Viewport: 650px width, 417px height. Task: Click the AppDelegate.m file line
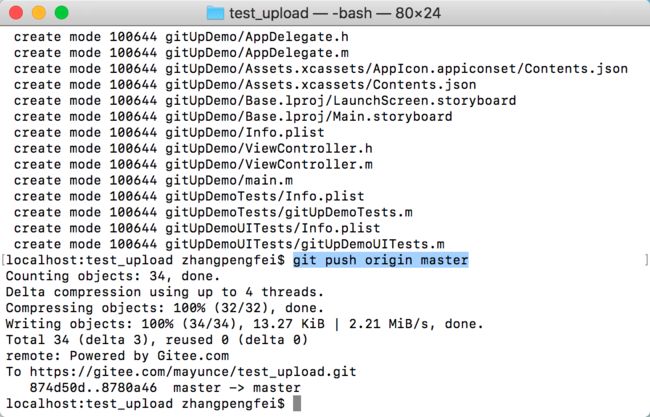181,53
